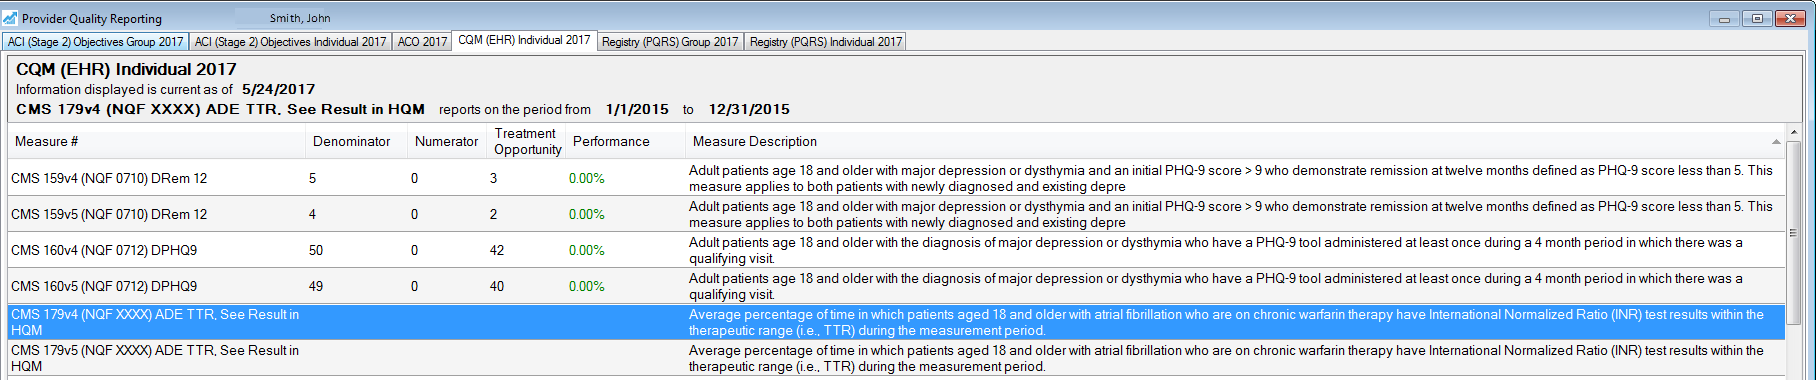Select the CQM (EHR) Individual 2017 tab
The height and width of the screenshot is (380, 1816).
[524, 40]
